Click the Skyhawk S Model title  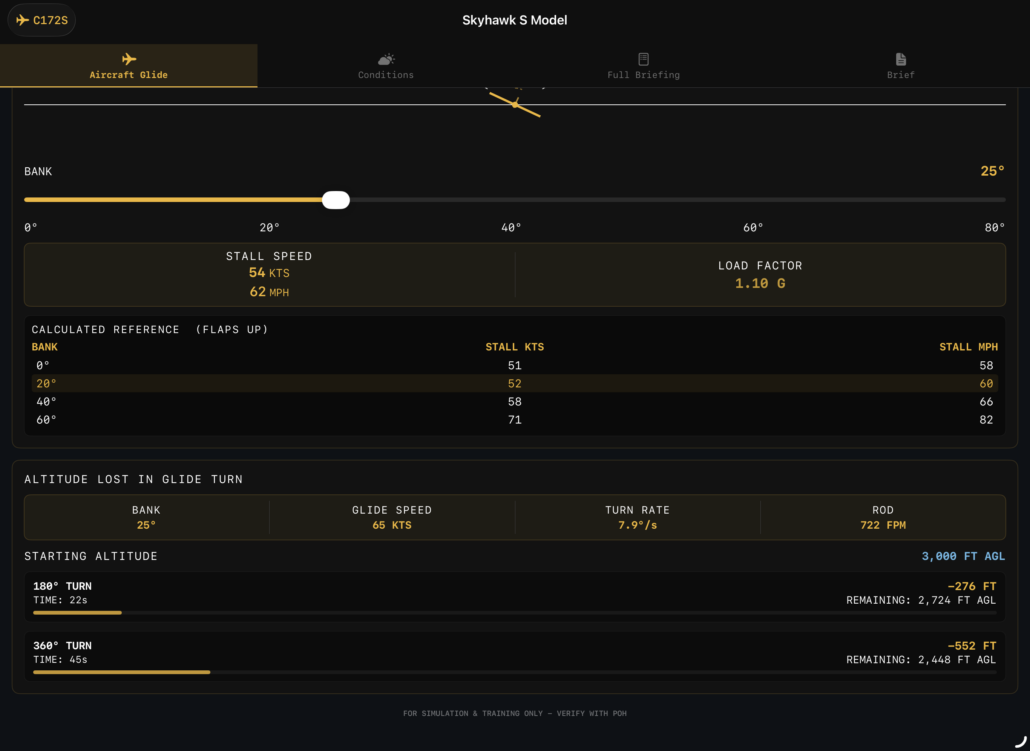pos(514,20)
